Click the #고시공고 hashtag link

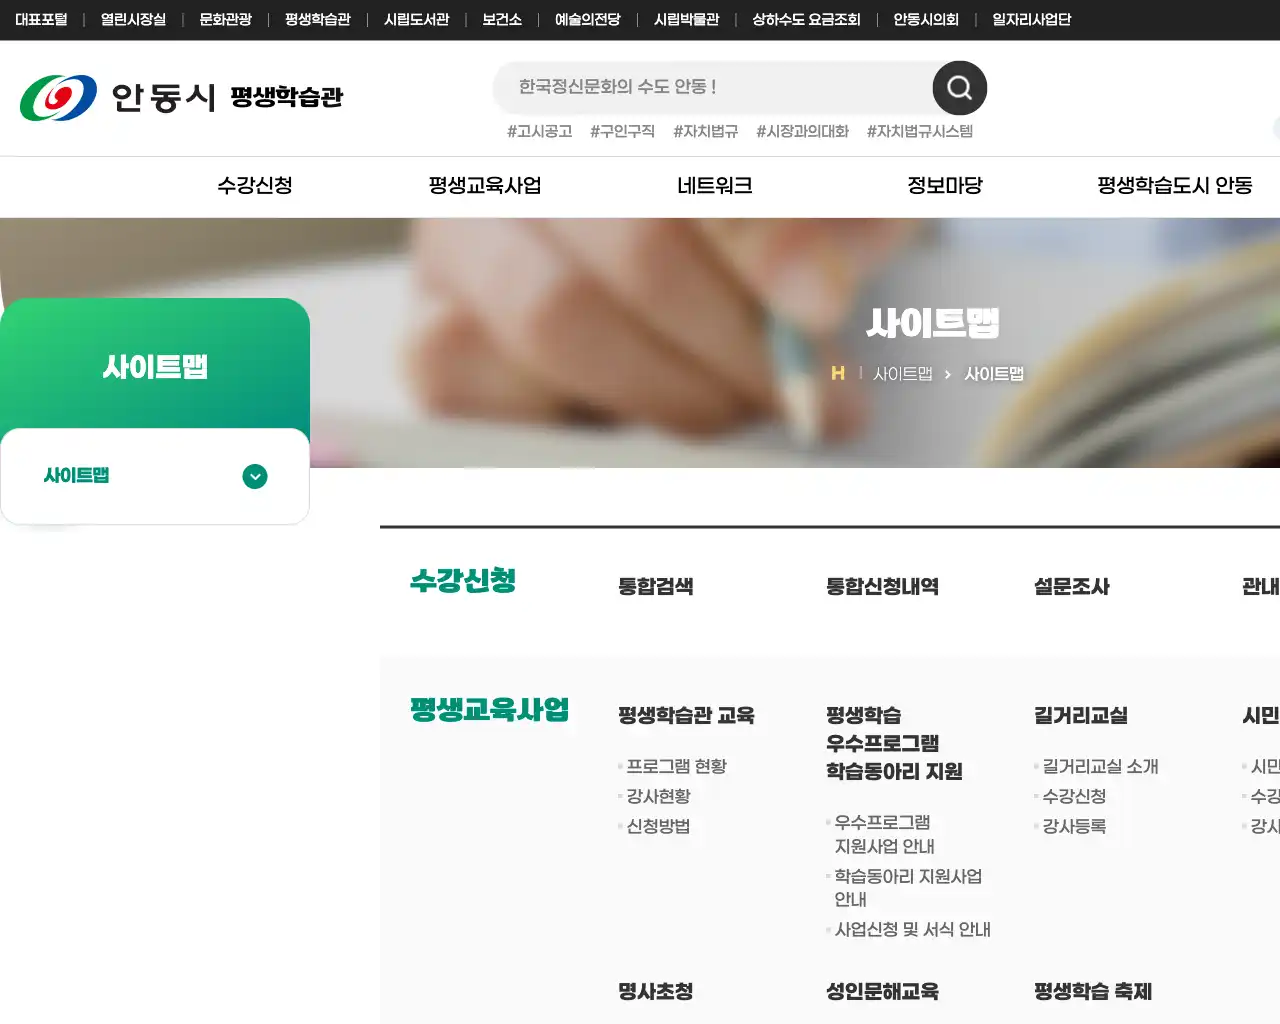click(x=540, y=131)
